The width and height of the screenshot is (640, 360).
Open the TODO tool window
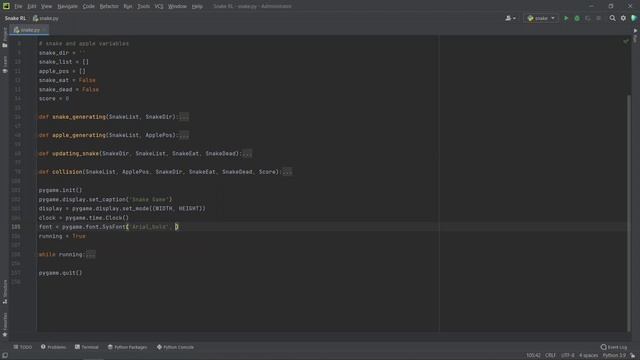[x=23, y=347]
